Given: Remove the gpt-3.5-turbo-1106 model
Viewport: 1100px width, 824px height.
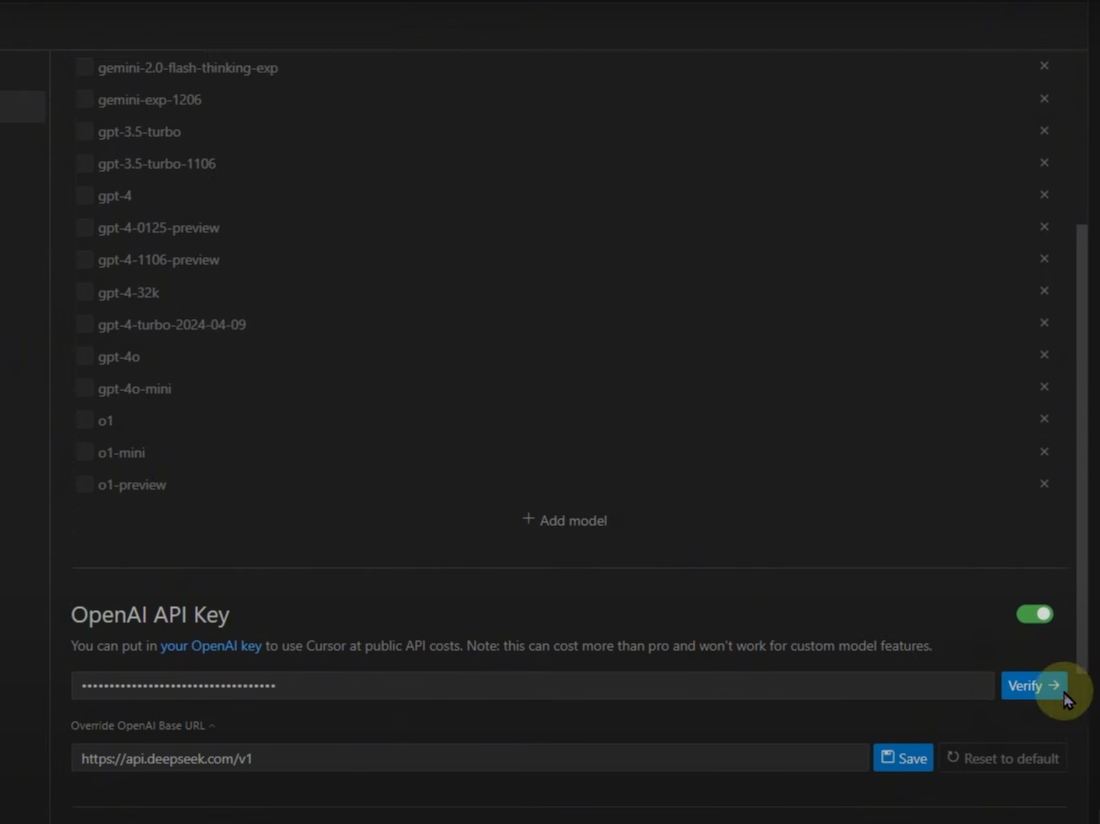Looking at the screenshot, I should point(1044,163).
